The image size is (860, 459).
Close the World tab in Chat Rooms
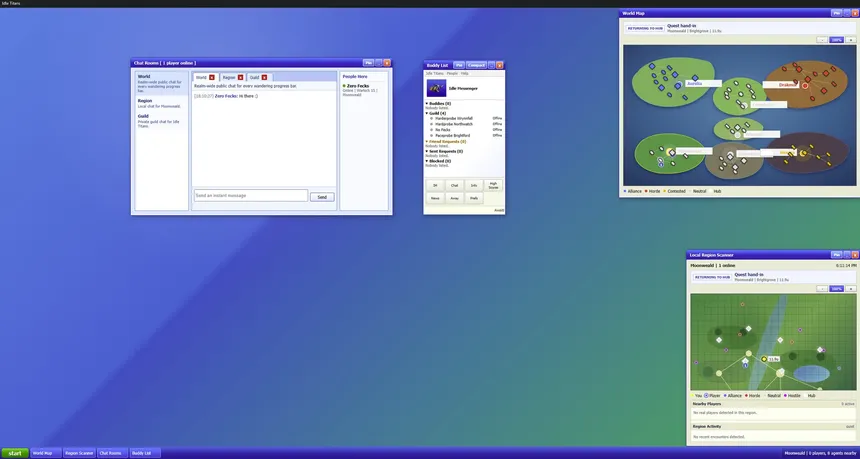(x=212, y=77)
